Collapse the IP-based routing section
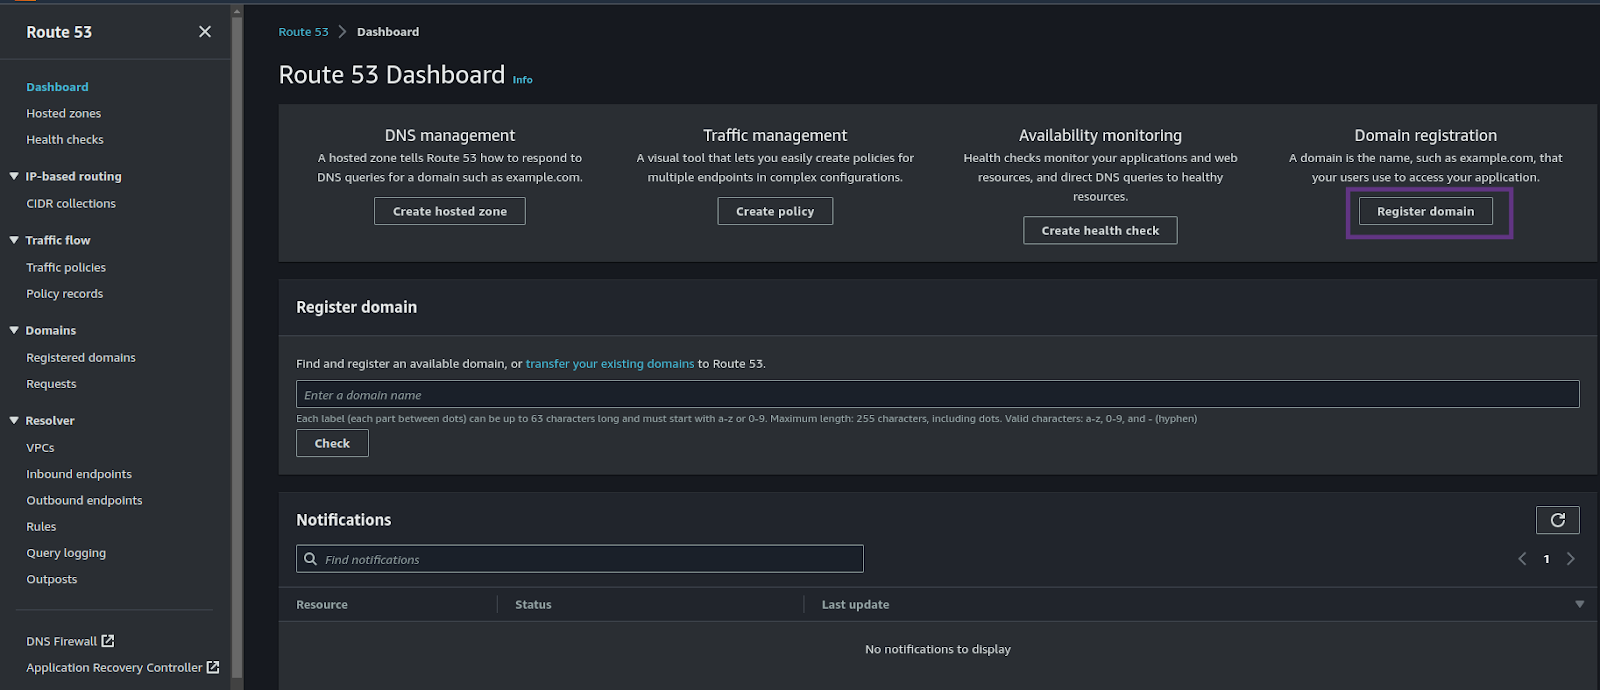Image resolution: width=1600 pixels, height=690 pixels. point(14,176)
